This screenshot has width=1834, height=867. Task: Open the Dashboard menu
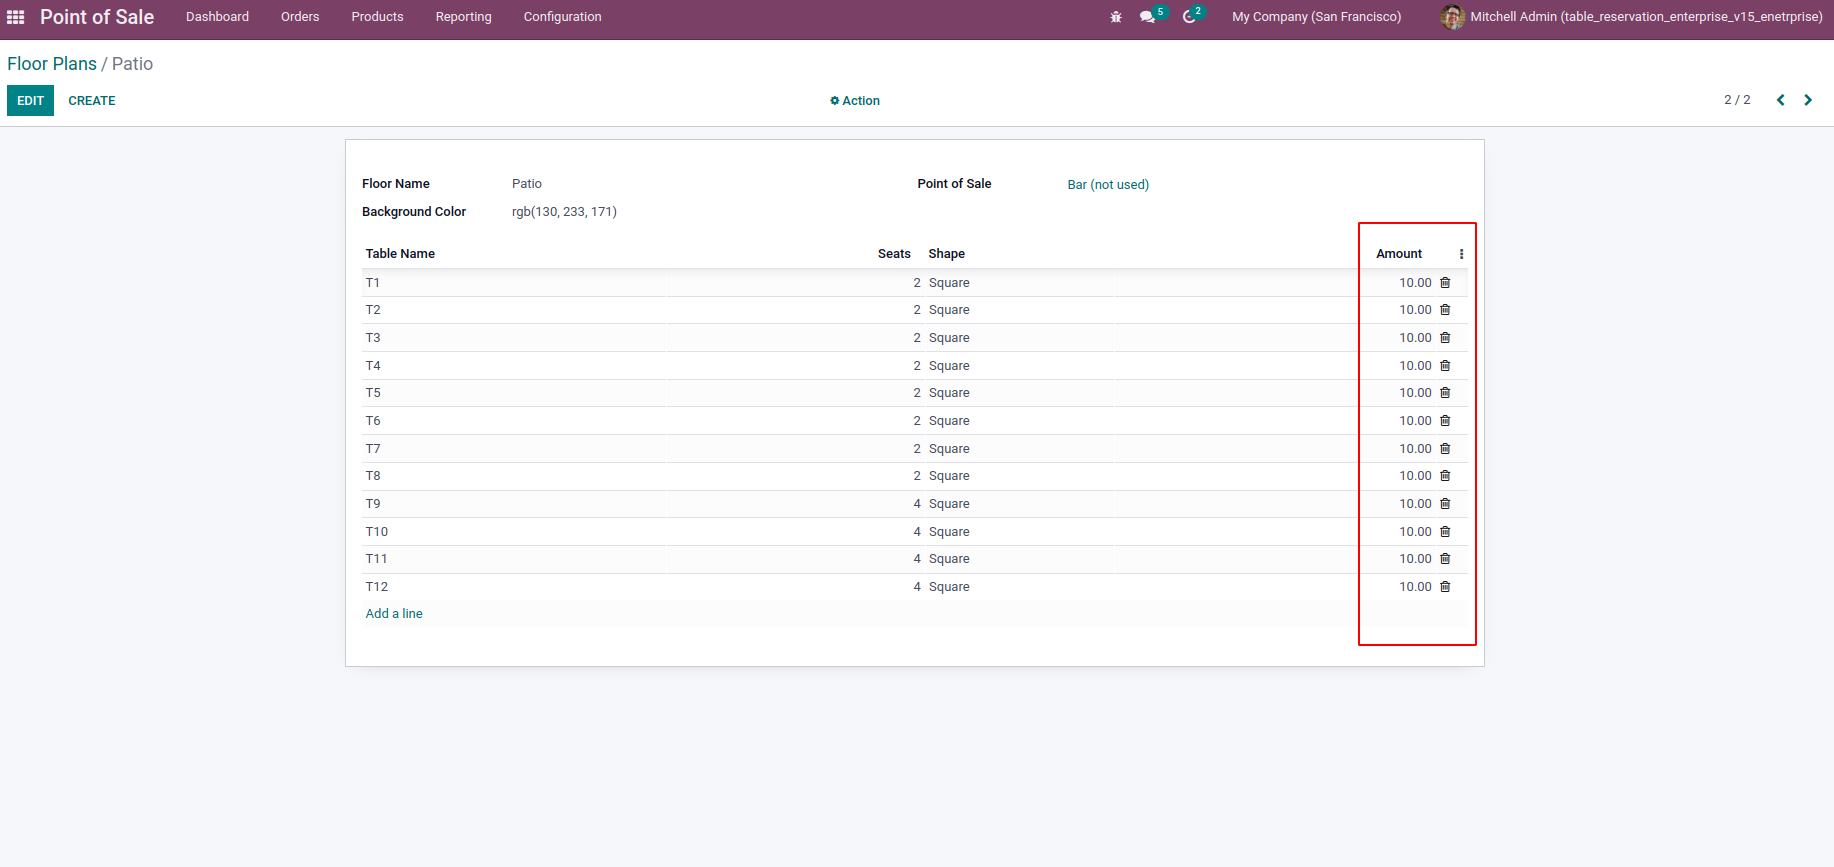click(x=217, y=17)
